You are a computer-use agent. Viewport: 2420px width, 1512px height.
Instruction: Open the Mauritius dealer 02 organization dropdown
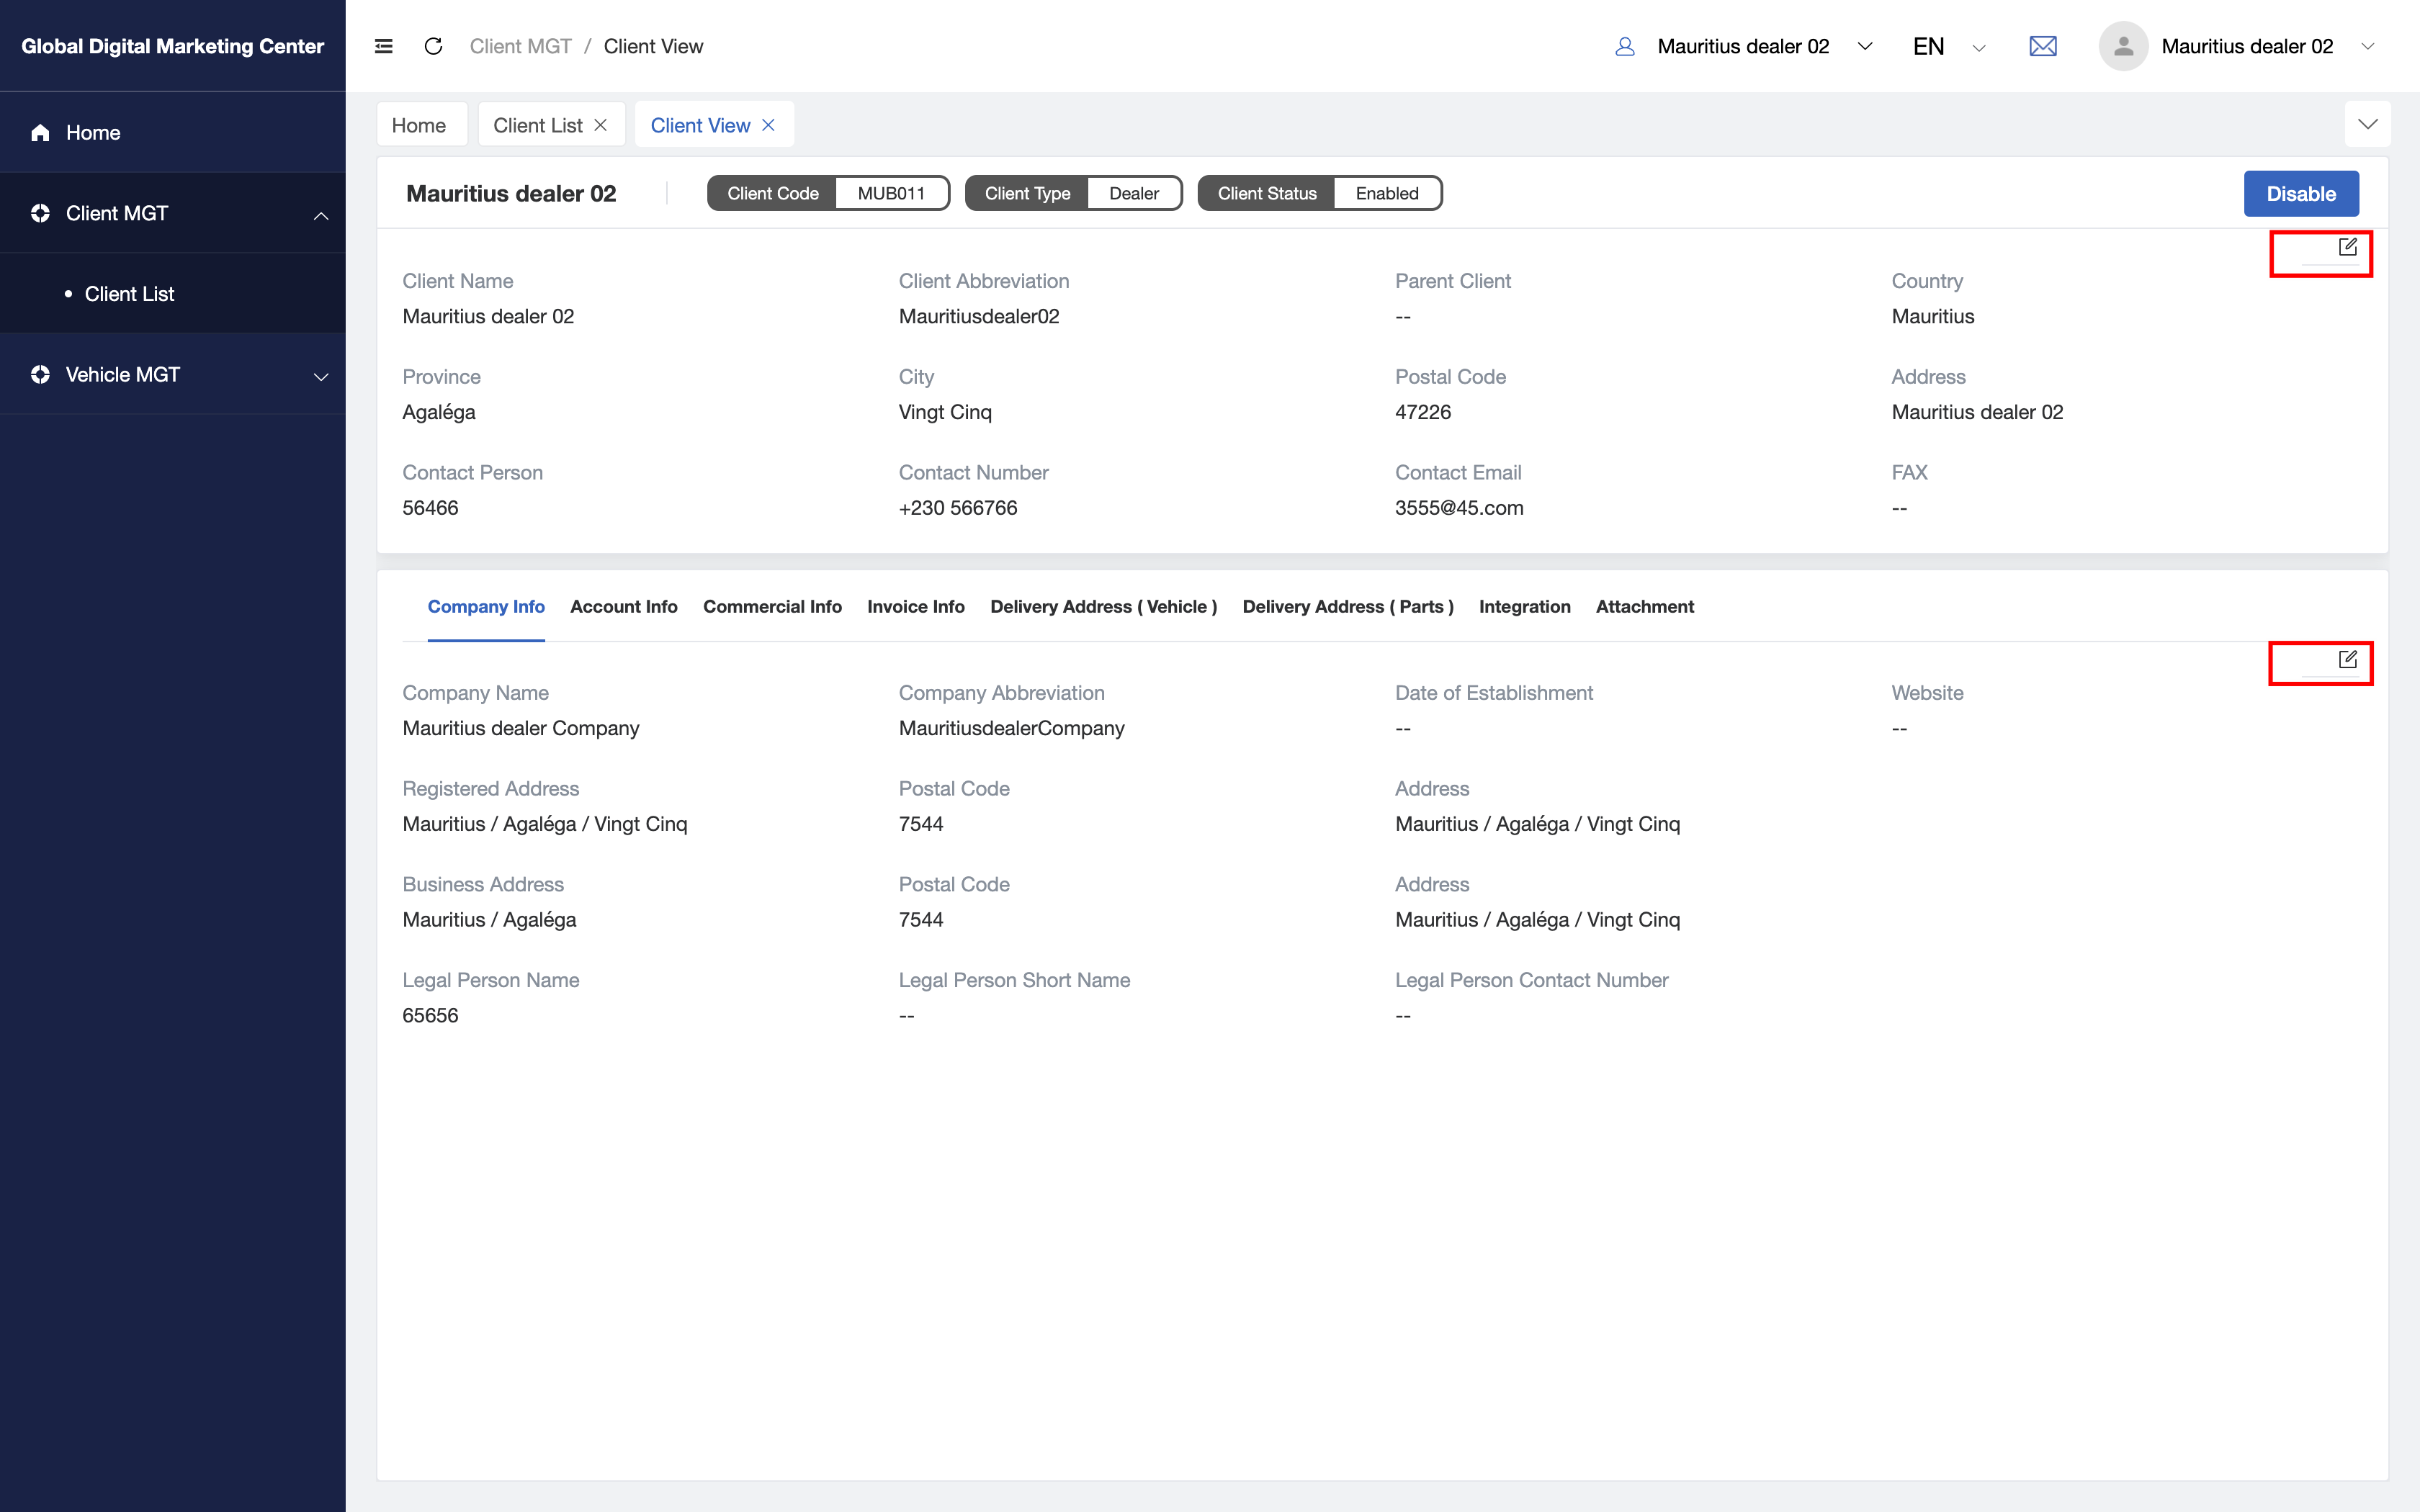[1865, 46]
